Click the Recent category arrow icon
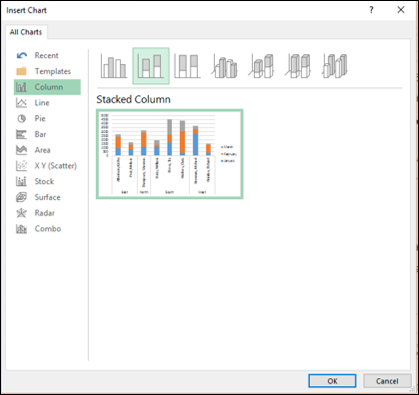The width and height of the screenshot is (419, 395). click(22, 55)
